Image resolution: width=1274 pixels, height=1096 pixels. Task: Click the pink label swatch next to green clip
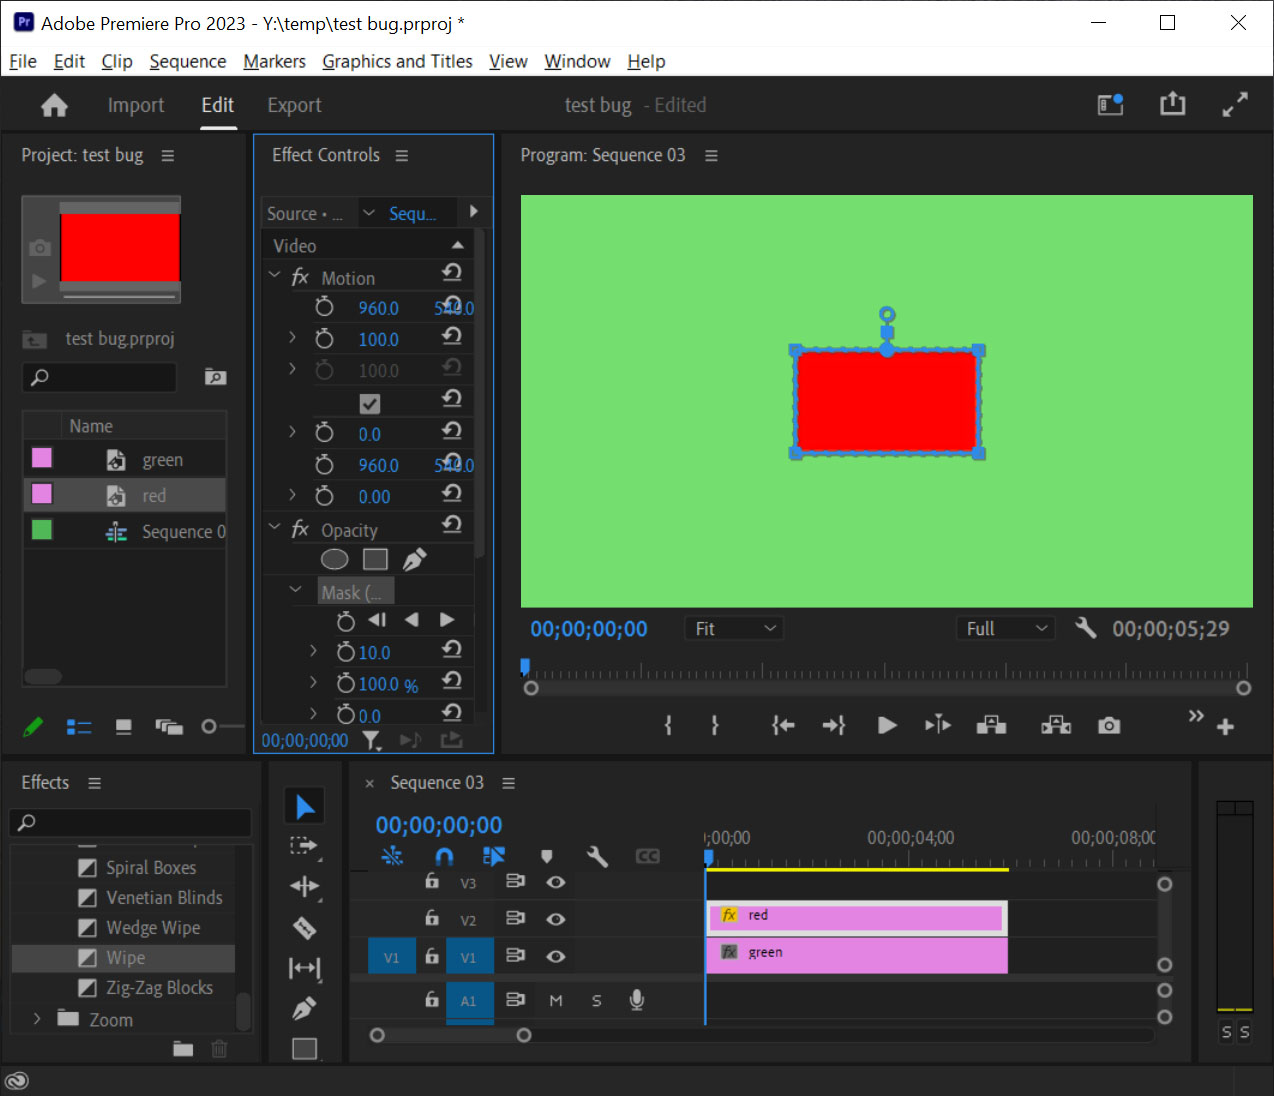41,457
